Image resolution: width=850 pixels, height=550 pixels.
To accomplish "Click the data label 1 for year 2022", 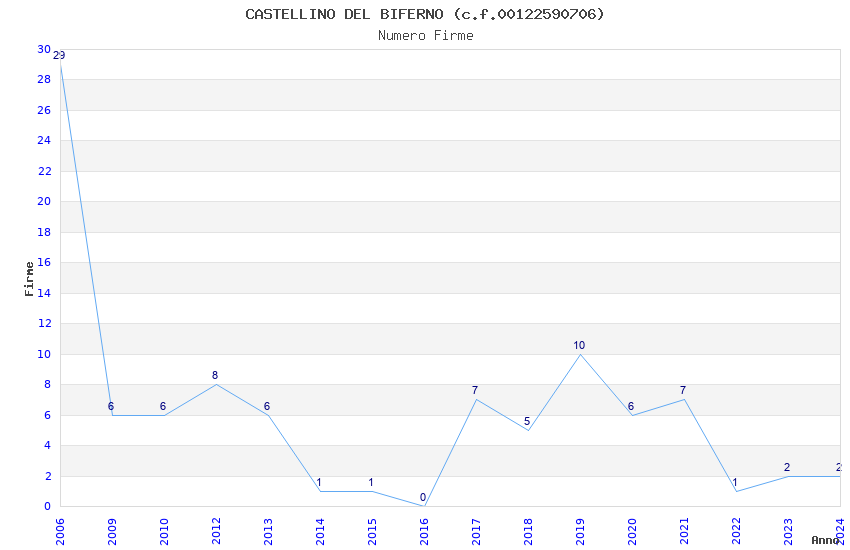I will 735,482.
